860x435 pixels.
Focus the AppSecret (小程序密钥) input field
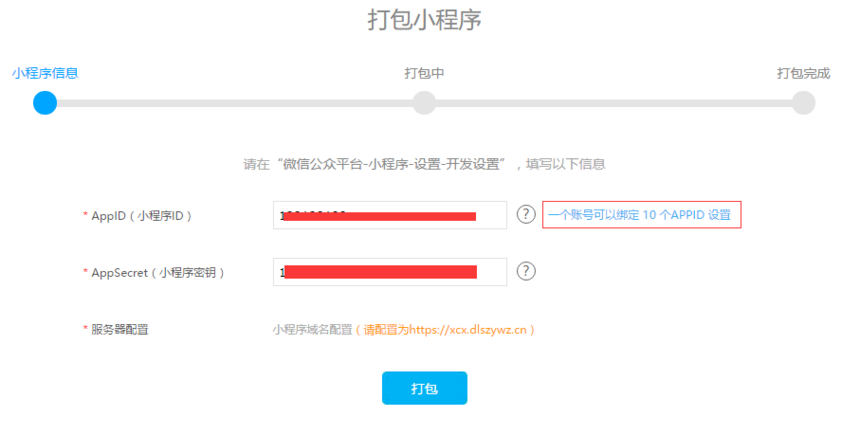(x=389, y=272)
